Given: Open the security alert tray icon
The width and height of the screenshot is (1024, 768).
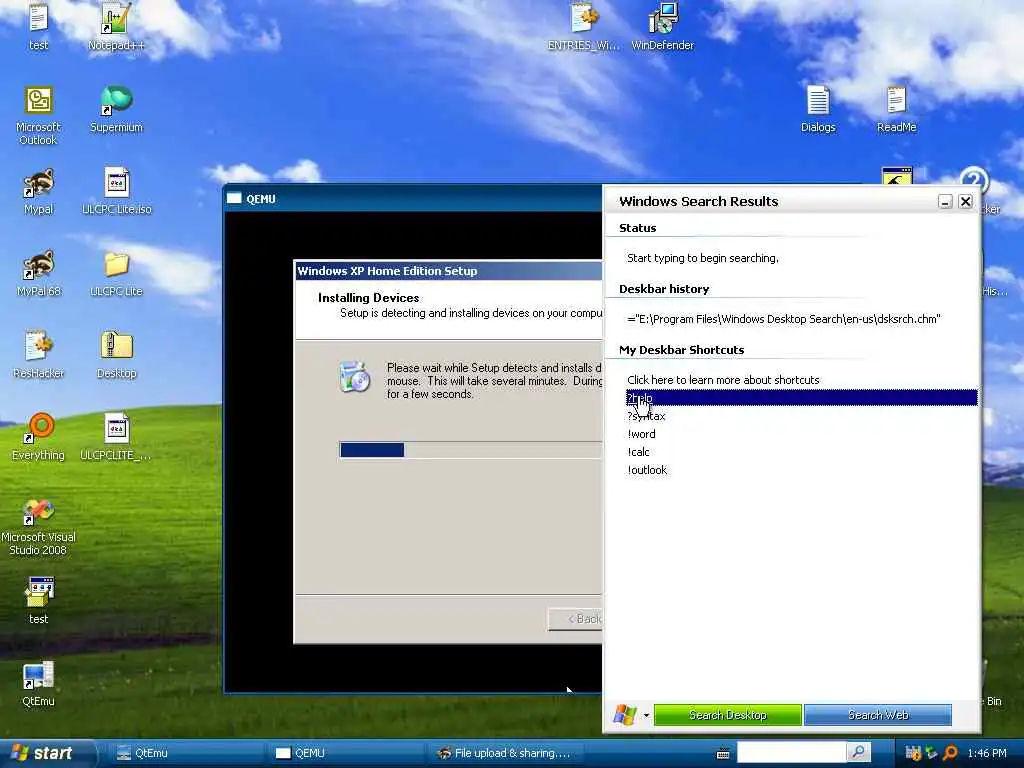Looking at the screenshot, I should click(x=913, y=753).
